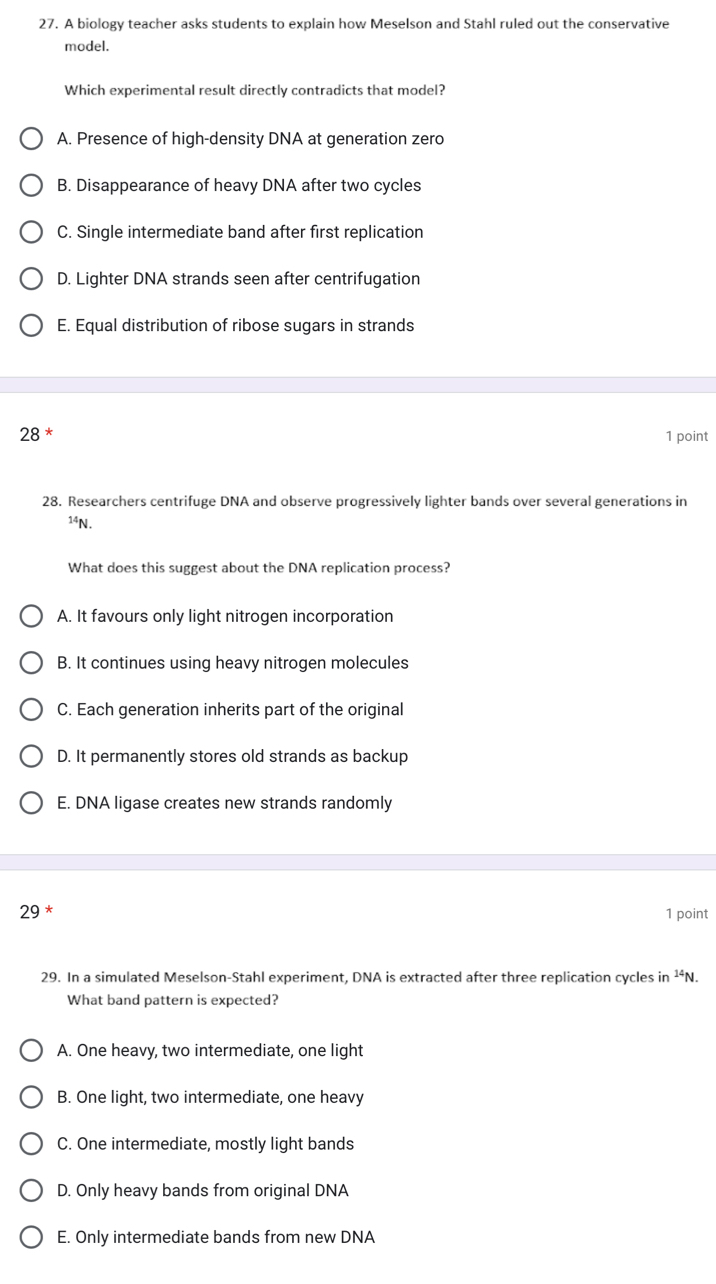Pick 'Each generation inherits part of the original'

pos(31,709)
